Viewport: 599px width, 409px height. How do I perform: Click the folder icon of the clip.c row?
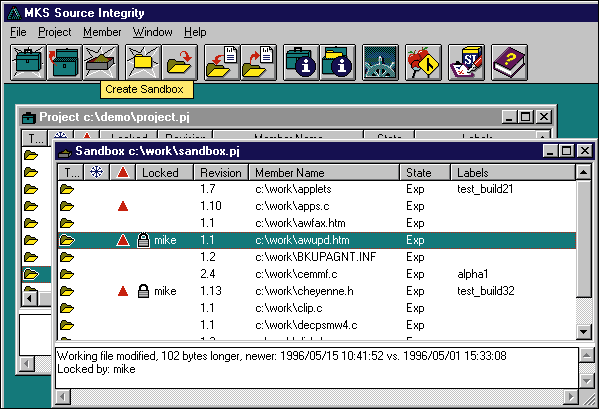[x=67, y=308]
